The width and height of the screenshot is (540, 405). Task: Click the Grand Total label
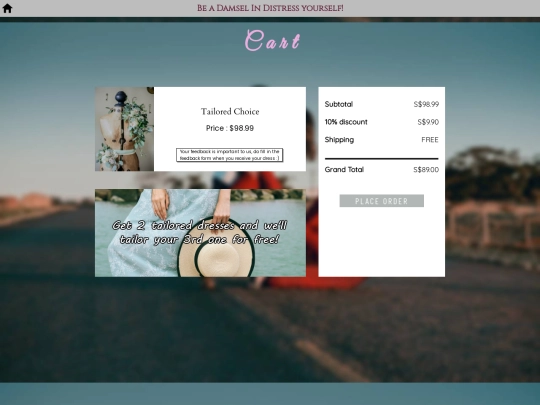tap(344, 169)
